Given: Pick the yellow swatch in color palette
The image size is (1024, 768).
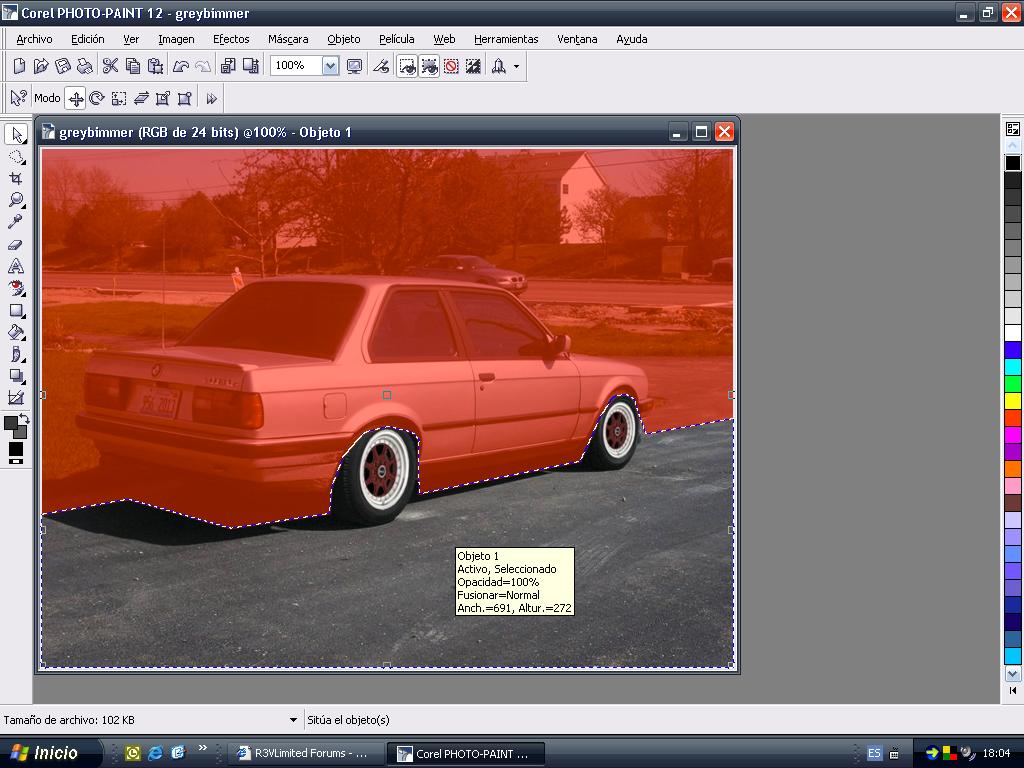Looking at the screenshot, I should coord(1013,400).
